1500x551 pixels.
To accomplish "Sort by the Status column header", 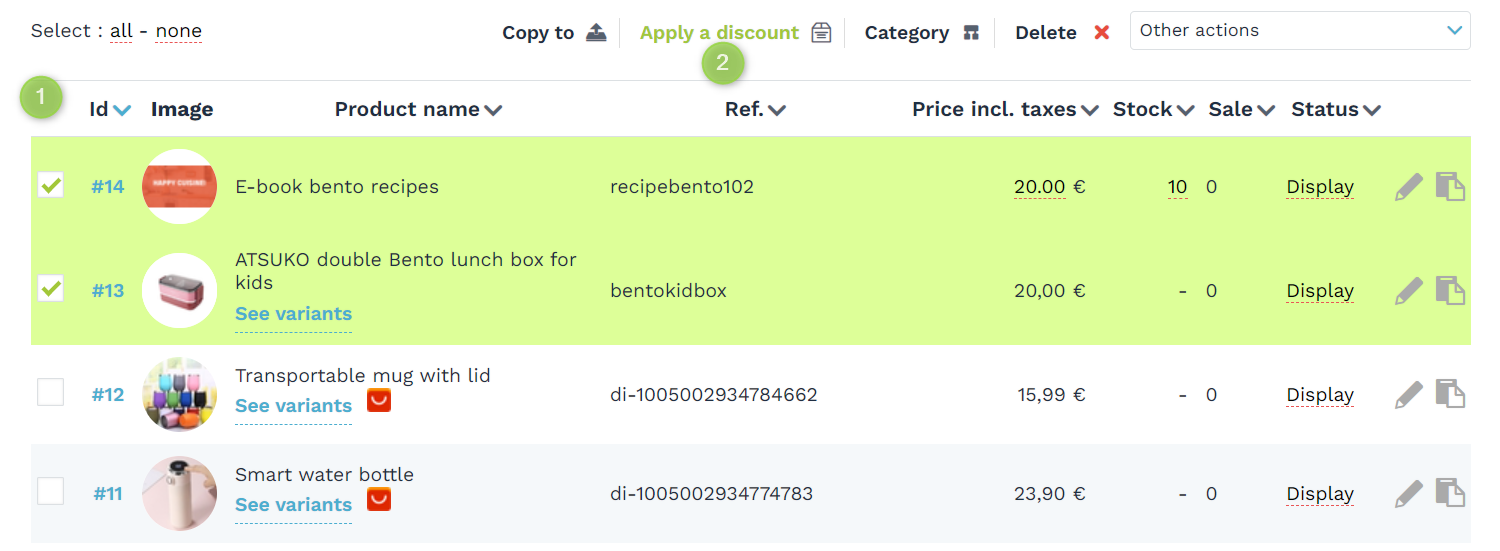I will click(1336, 109).
